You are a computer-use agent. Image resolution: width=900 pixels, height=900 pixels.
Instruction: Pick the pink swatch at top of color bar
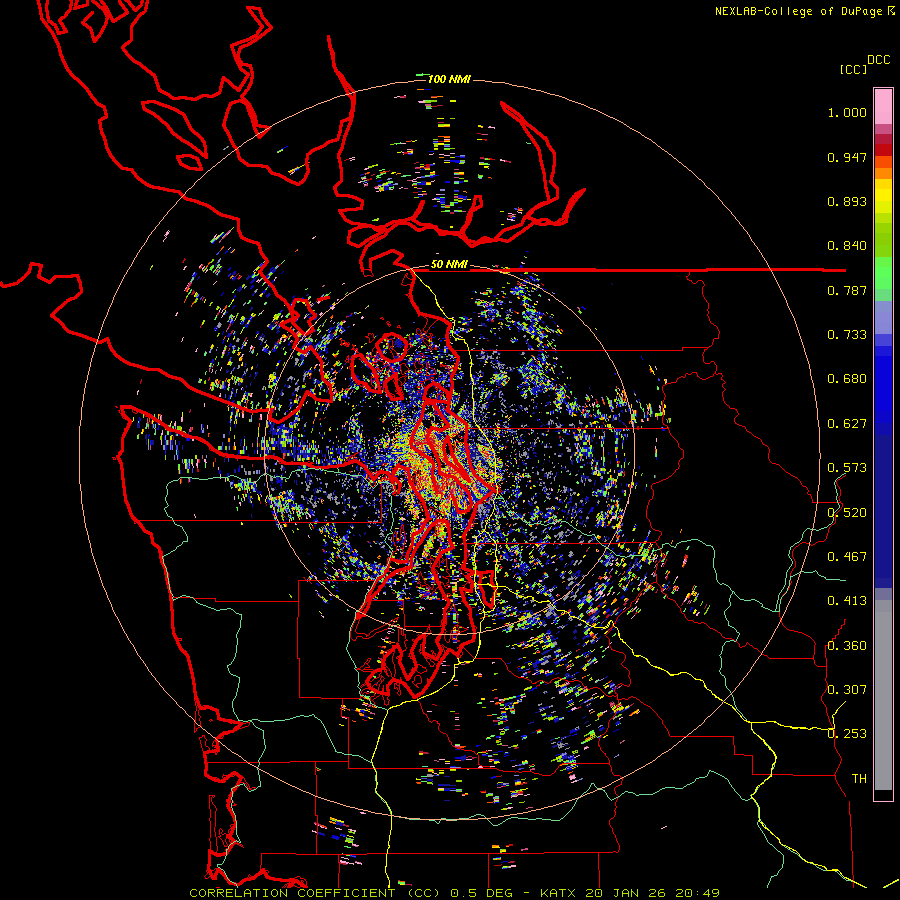883,107
